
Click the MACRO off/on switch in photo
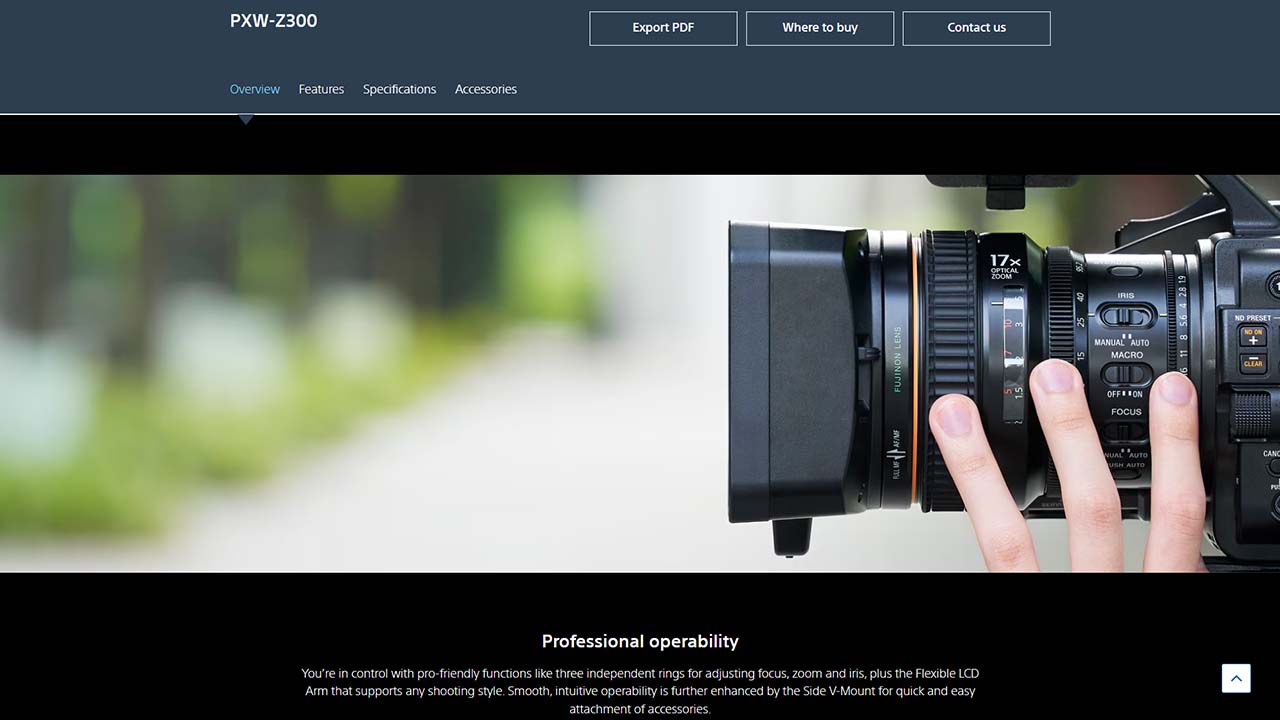(x=1126, y=374)
